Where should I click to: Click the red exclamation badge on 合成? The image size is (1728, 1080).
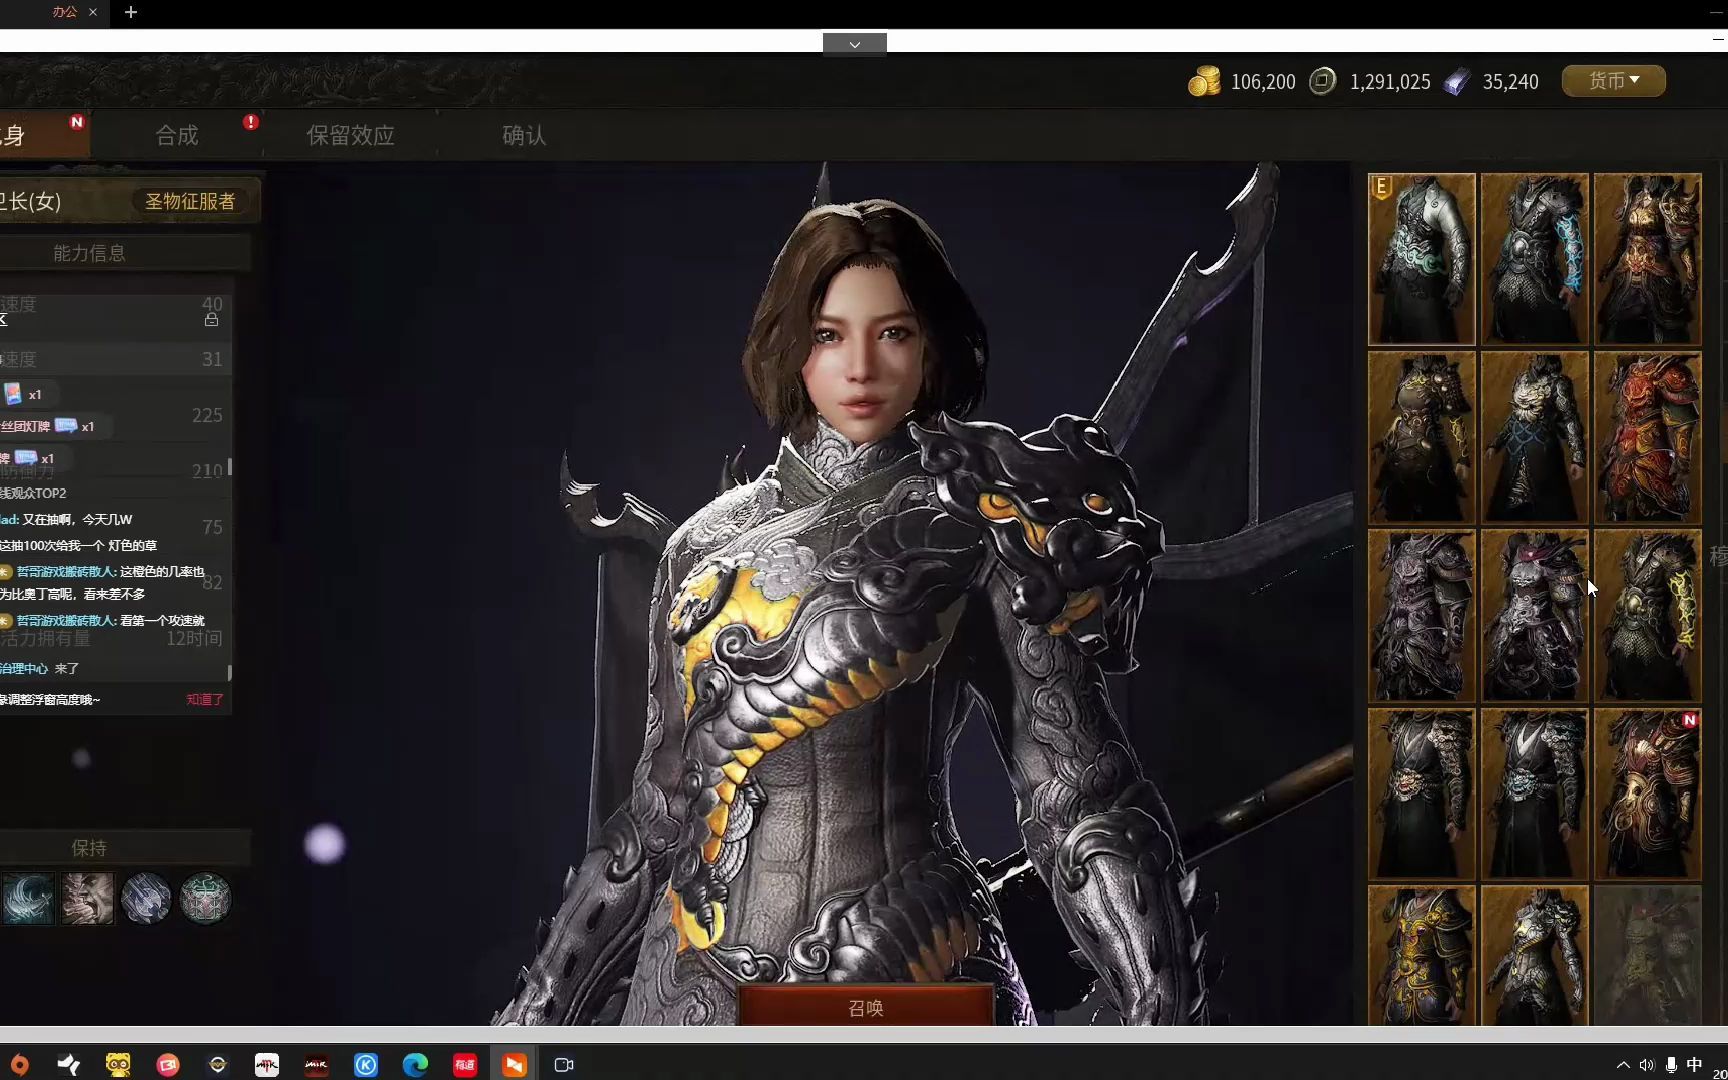[250, 121]
